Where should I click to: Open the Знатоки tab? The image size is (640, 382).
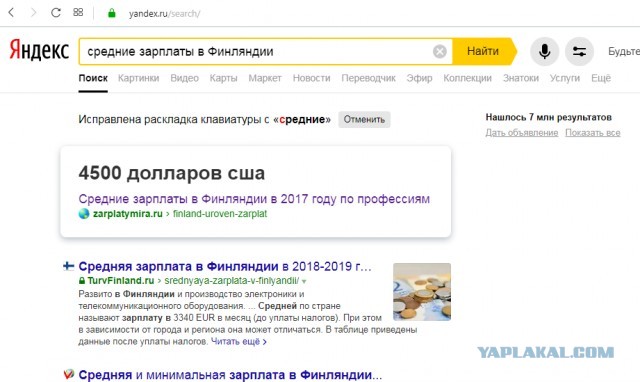(x=521, y=78)
